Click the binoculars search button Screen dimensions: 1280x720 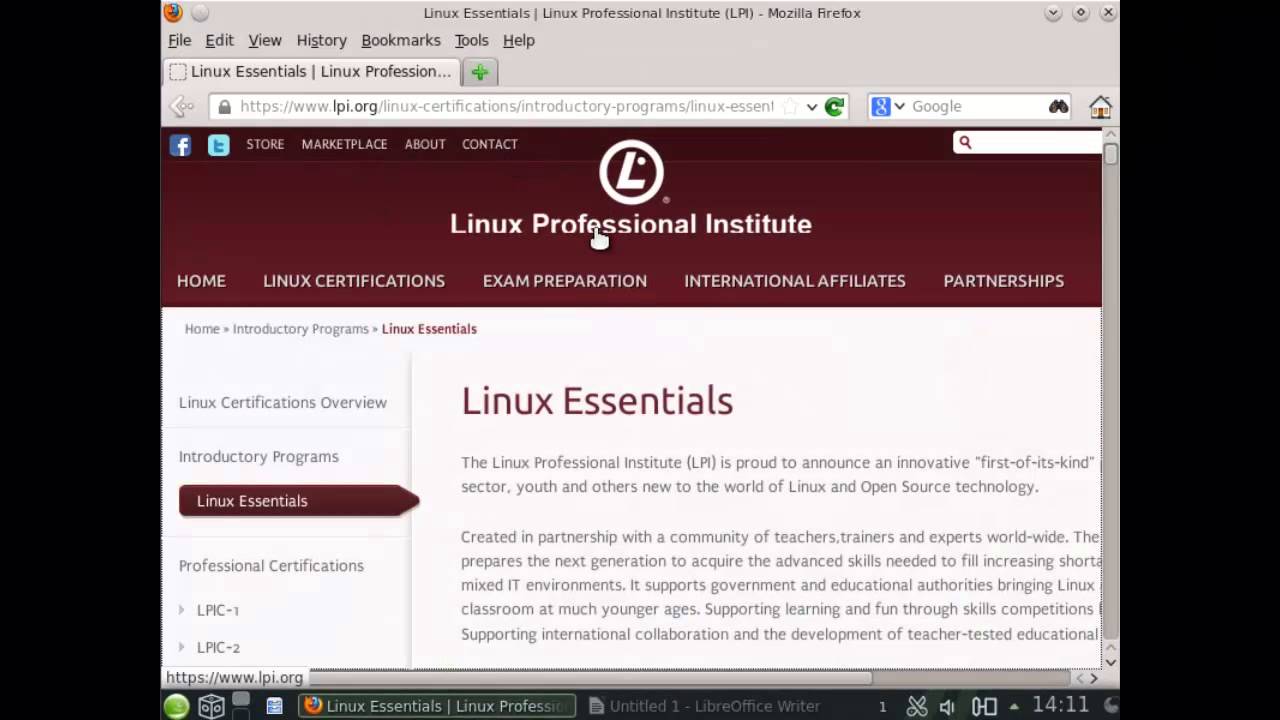[x=1058, y=107]
